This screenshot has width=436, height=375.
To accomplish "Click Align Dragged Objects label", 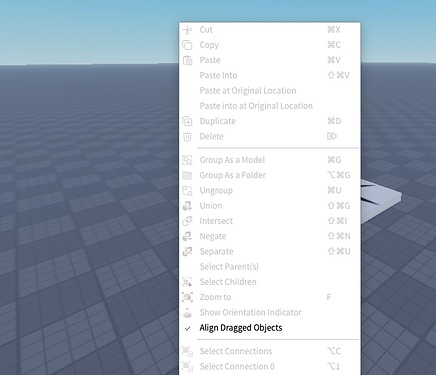I will point(241,328).
